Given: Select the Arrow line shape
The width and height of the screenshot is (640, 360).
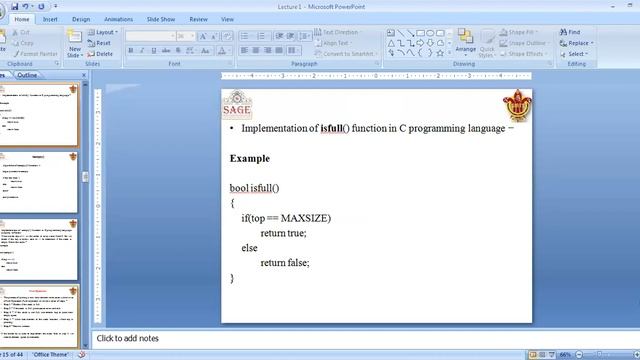Looking at the screenshot, I should pyautogui.click(x=411, y=33).
